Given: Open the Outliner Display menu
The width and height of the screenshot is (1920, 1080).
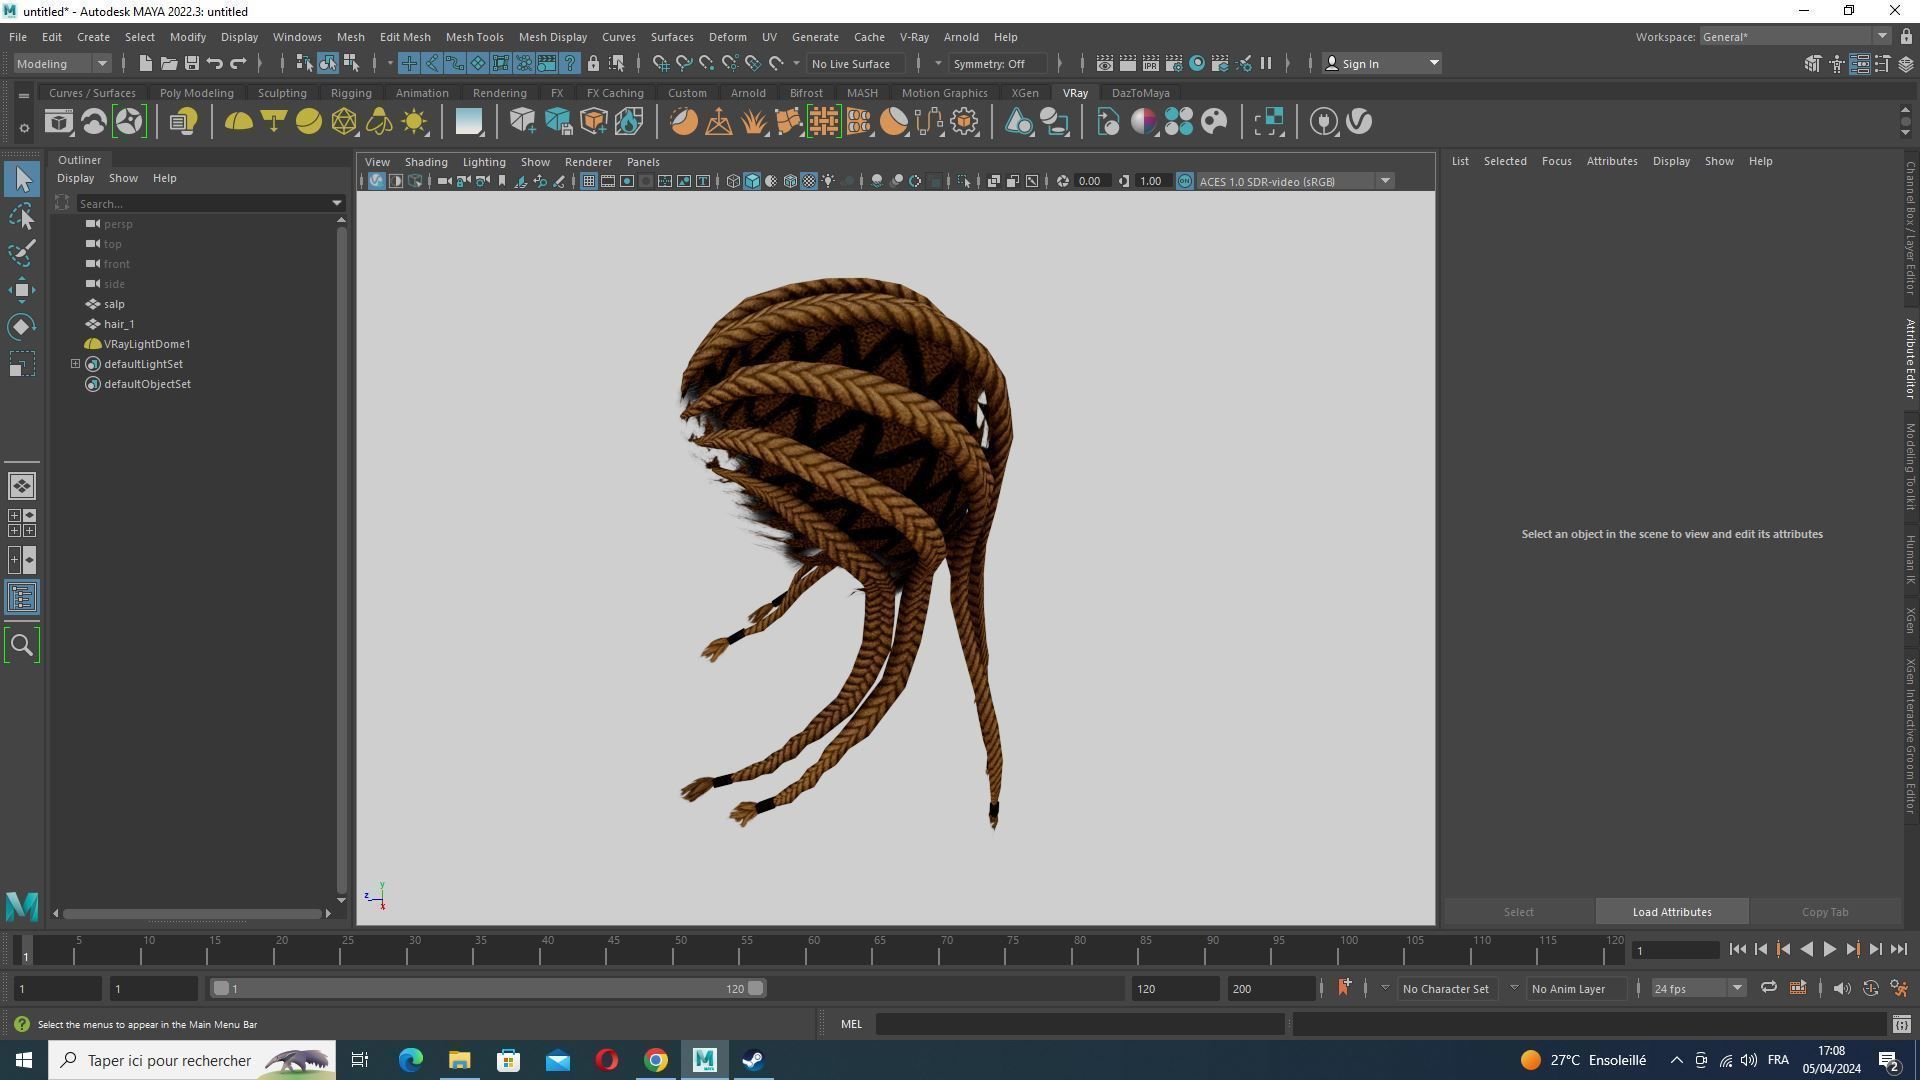Looking at the screenshot, I should [x=75, y=178].
